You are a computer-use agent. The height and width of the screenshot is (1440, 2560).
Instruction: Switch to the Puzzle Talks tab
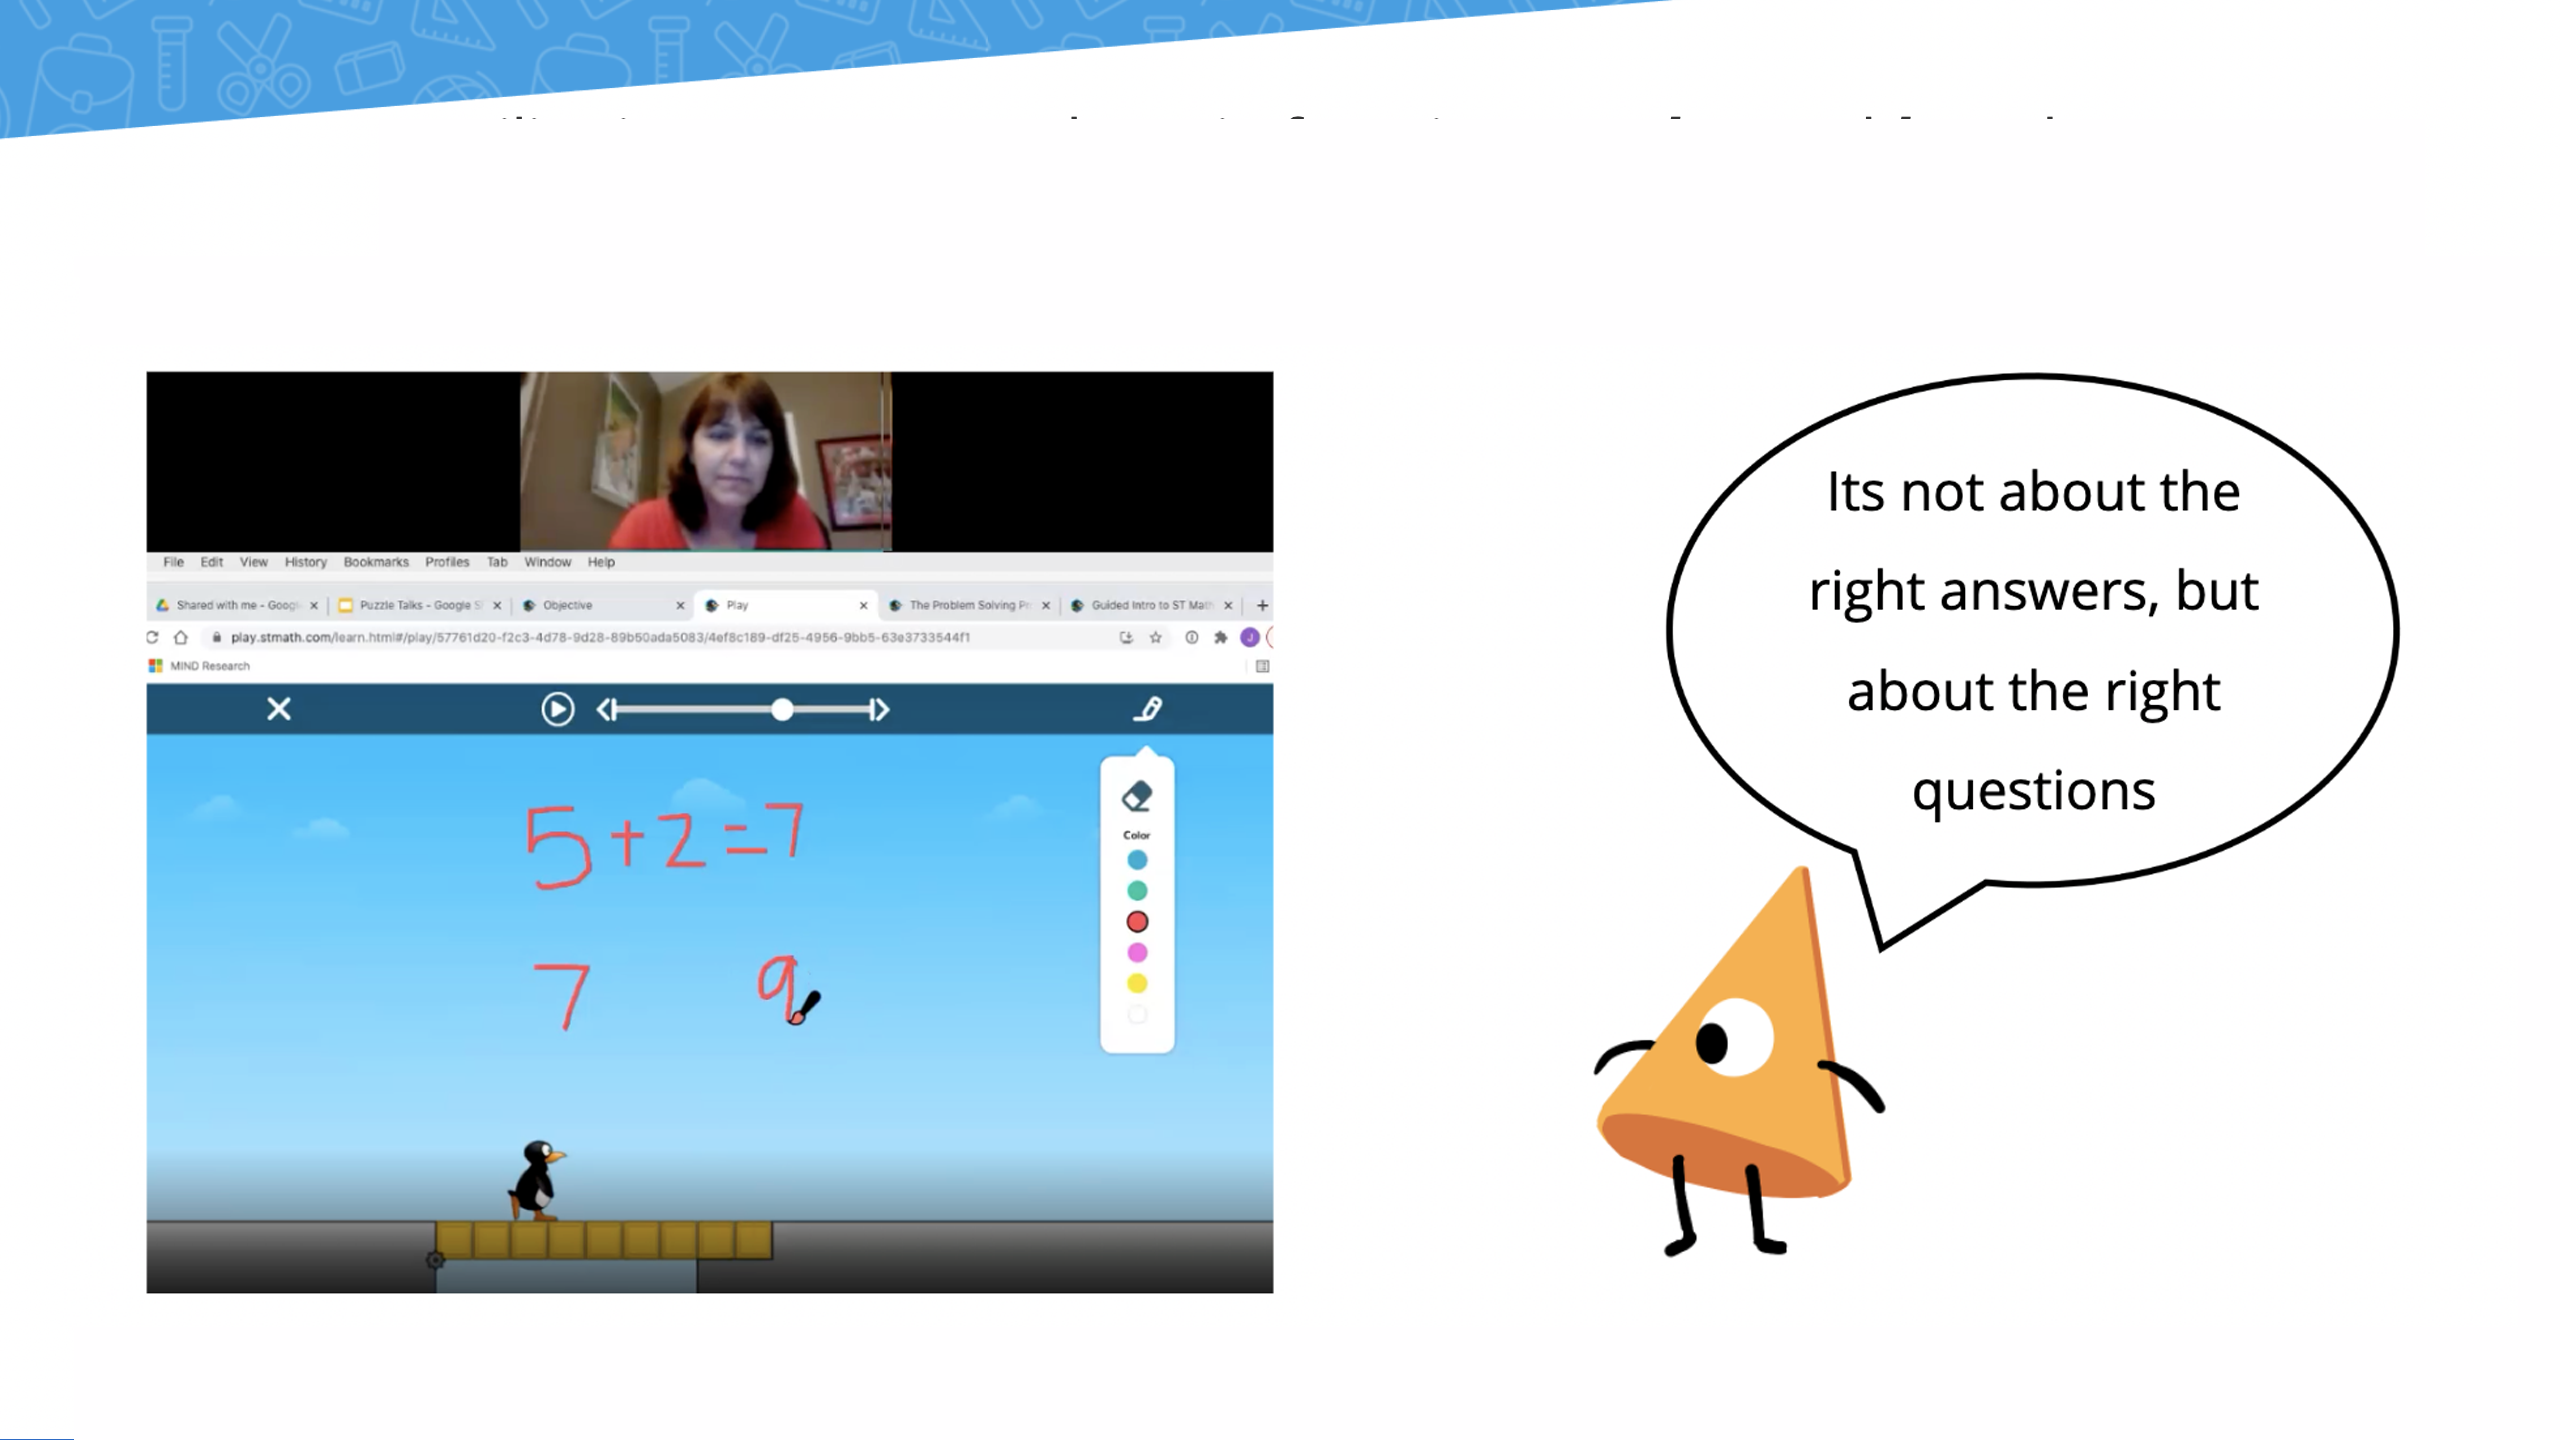click(x=415, y=605)
